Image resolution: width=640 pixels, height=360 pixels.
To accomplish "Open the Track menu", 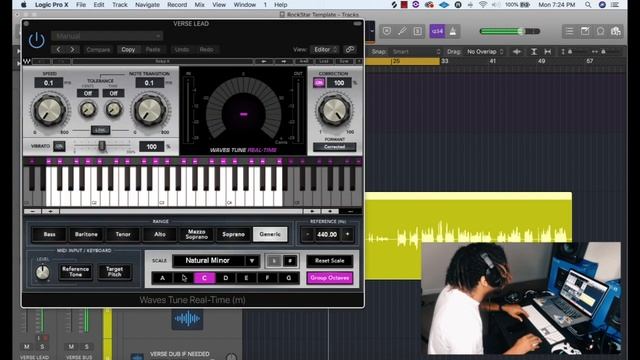I will [120, 5].
